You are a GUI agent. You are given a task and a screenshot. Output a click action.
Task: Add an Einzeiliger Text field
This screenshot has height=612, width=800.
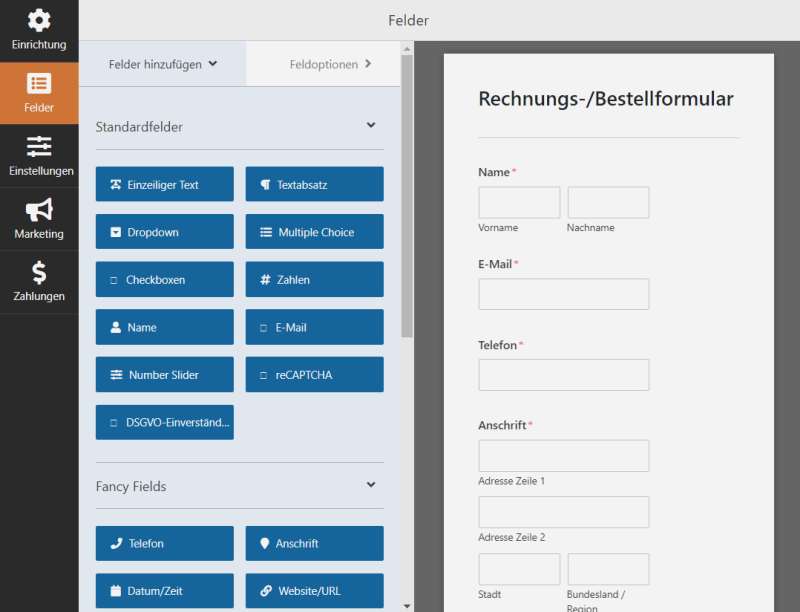[x=165, y=184]
